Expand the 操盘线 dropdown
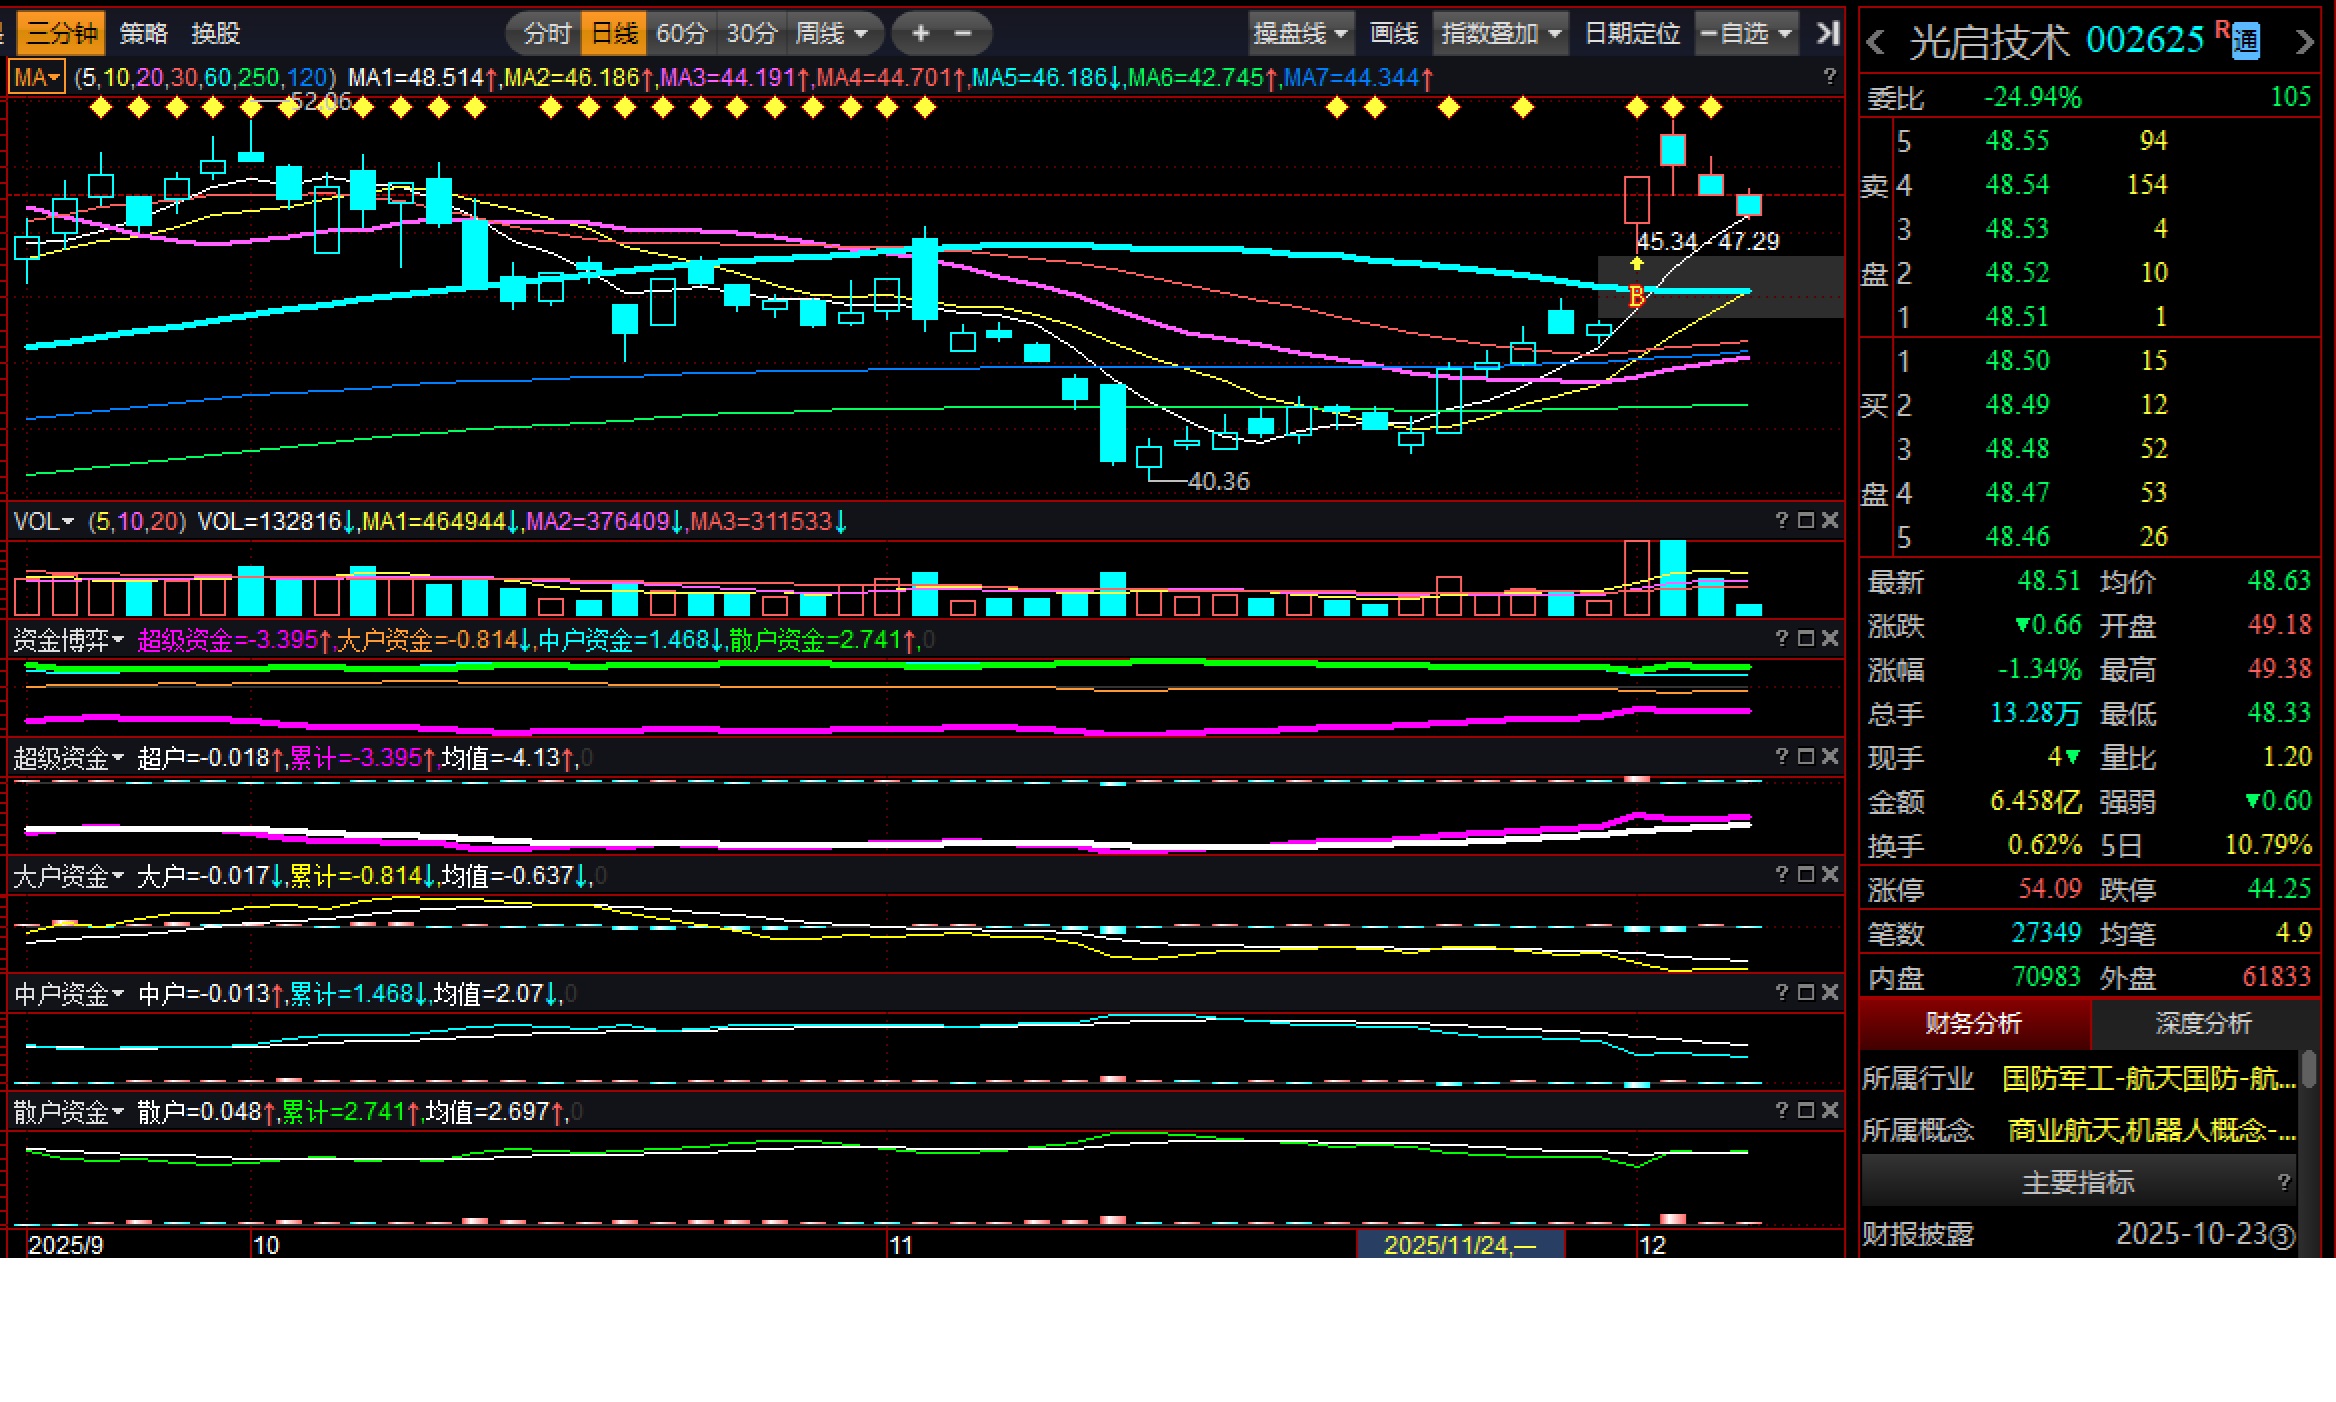 1300,33
